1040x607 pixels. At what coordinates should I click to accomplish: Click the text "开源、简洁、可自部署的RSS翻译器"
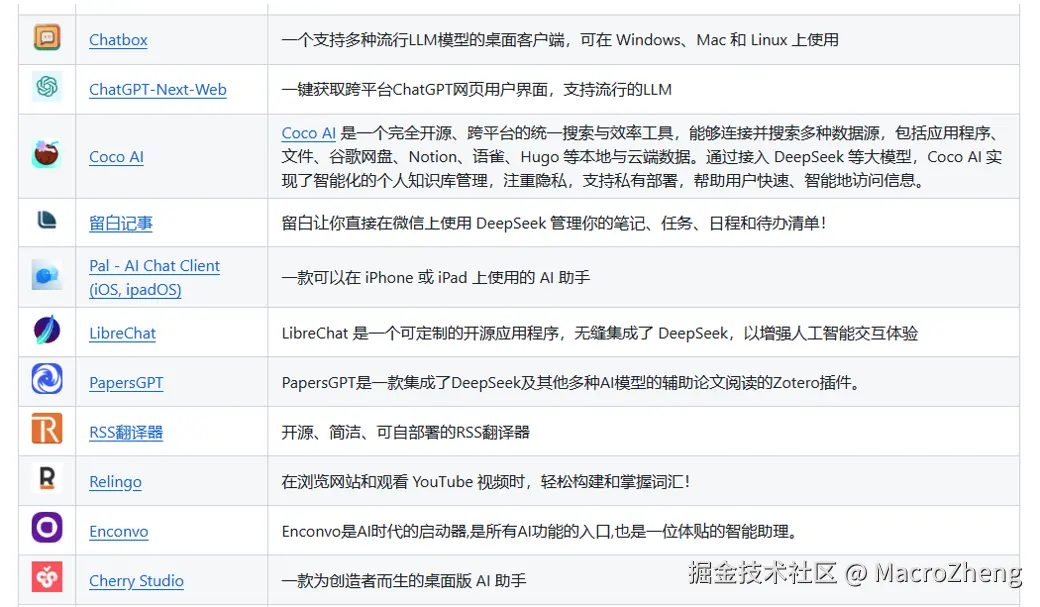(x=405, y=433)
